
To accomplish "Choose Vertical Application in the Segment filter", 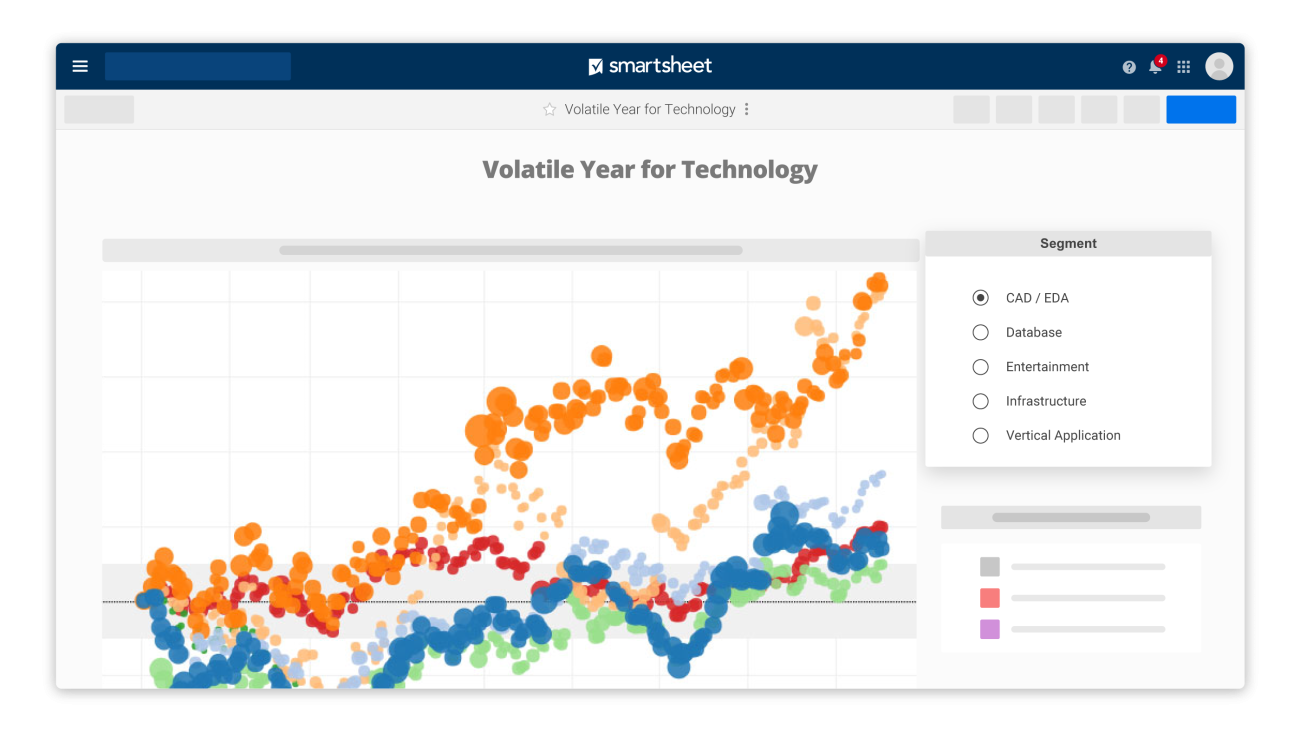I will (x=980, y=435).
